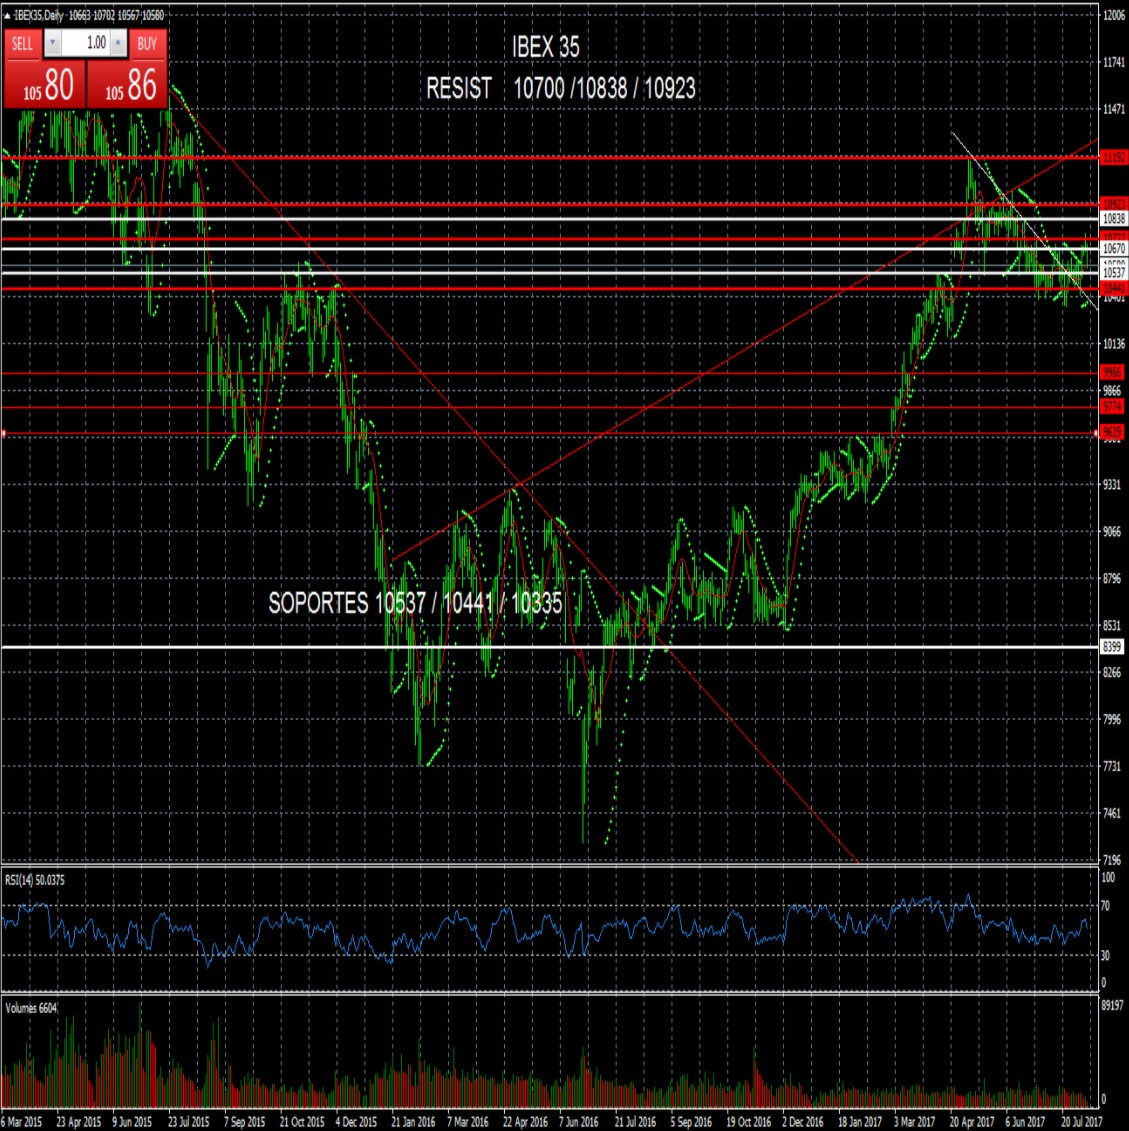Collapse the one-click trading panel arrow
1129x1131 pixels.
[7, 16]
